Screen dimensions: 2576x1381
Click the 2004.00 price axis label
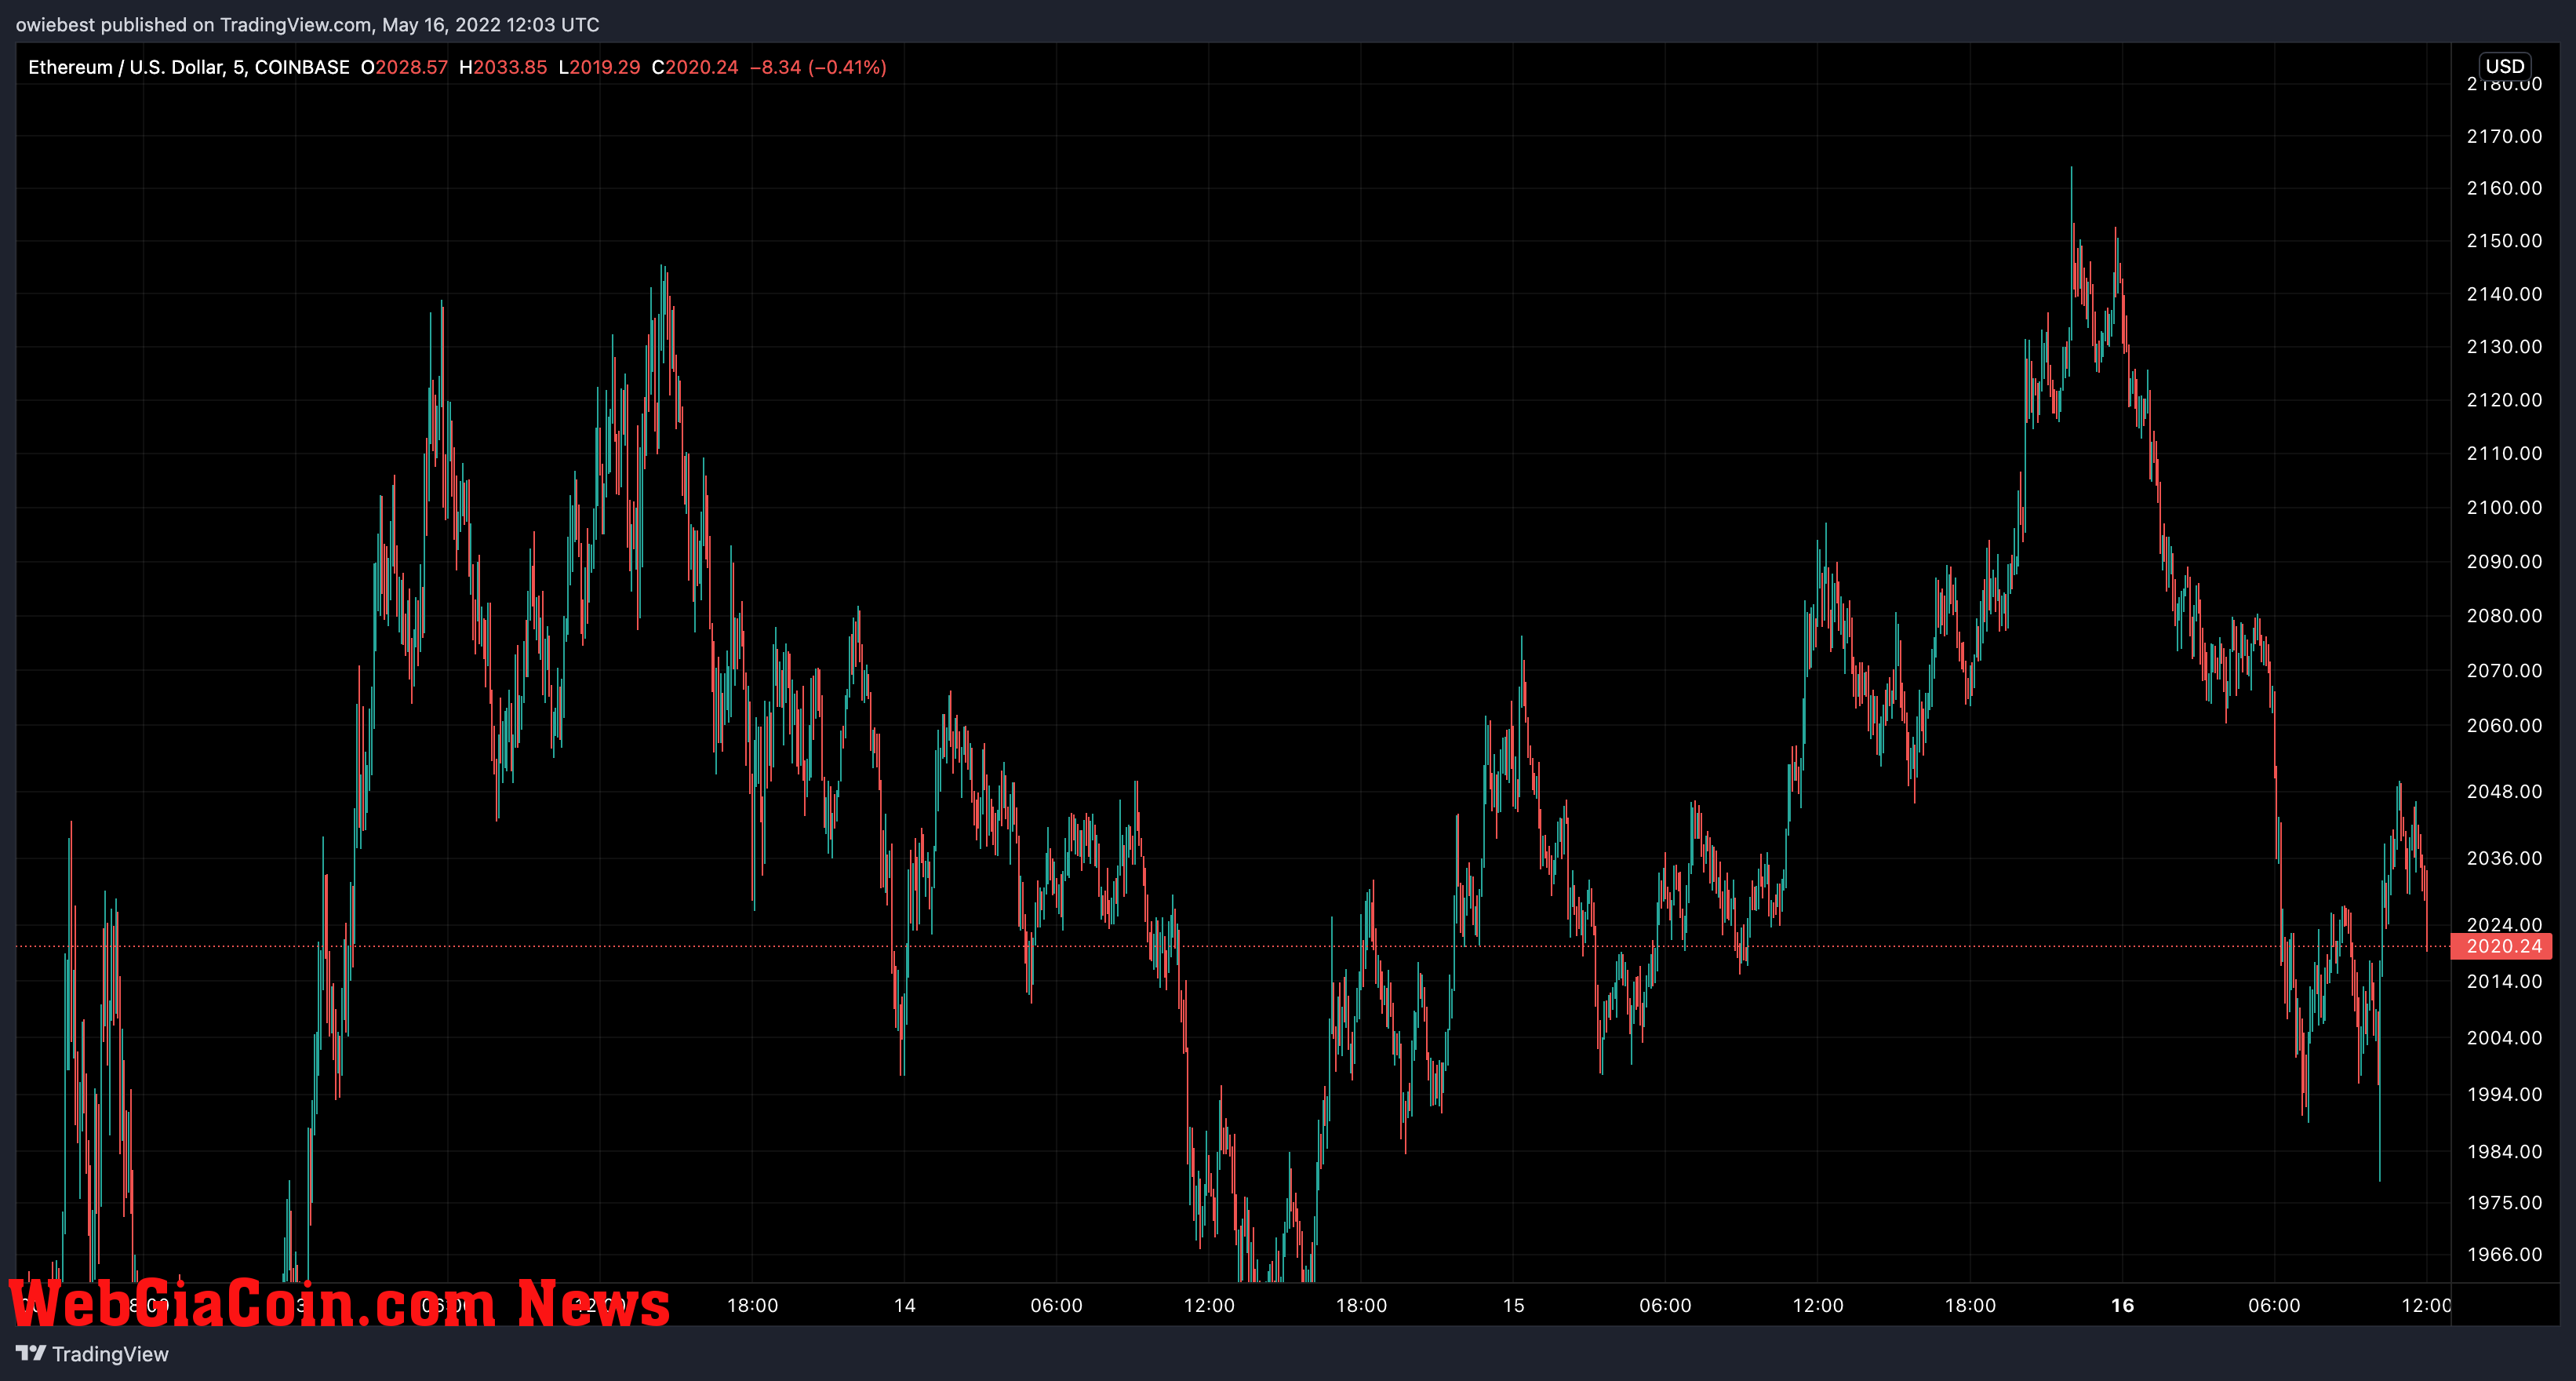2504,1038
